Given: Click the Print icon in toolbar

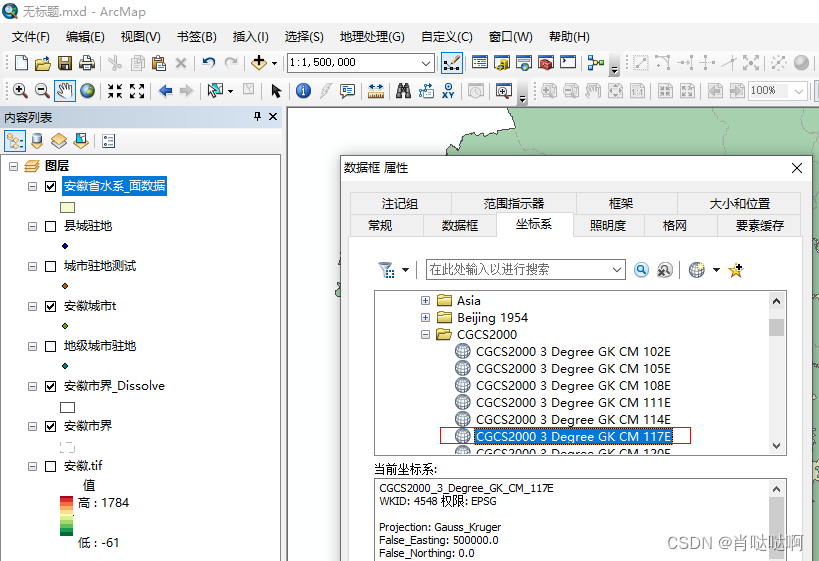Looking at the screenshot, I should [x=87, y=63].
